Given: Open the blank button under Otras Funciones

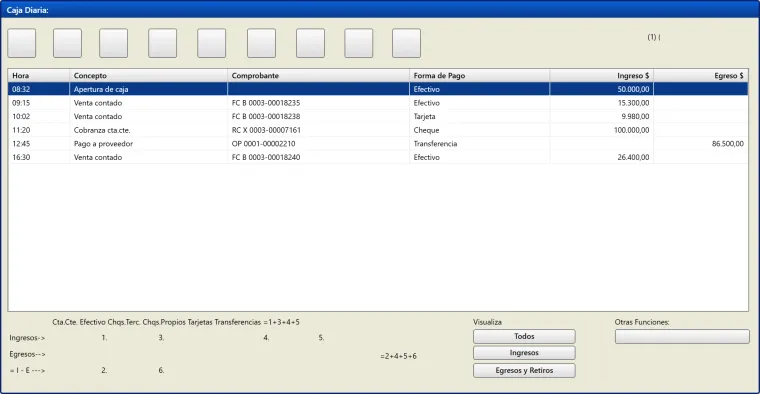Looking at the screenshot, I should (682, 336).
